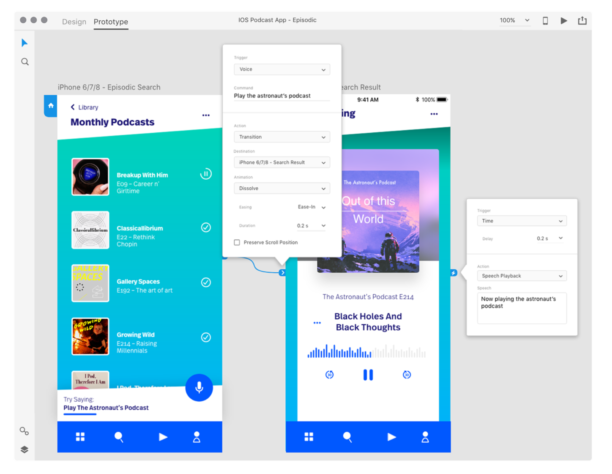This screenshot has height=474, width=612.
Task: Click the Monthly Podcasts heading
Action: [x=112, y=122]
